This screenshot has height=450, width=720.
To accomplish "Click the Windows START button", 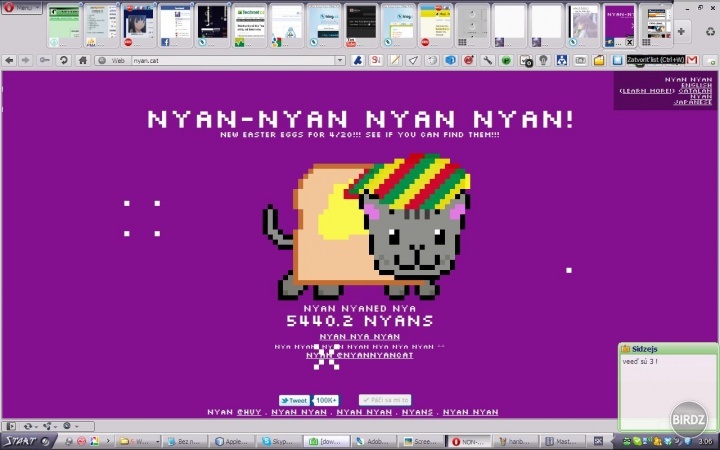I will coord(27,441).
